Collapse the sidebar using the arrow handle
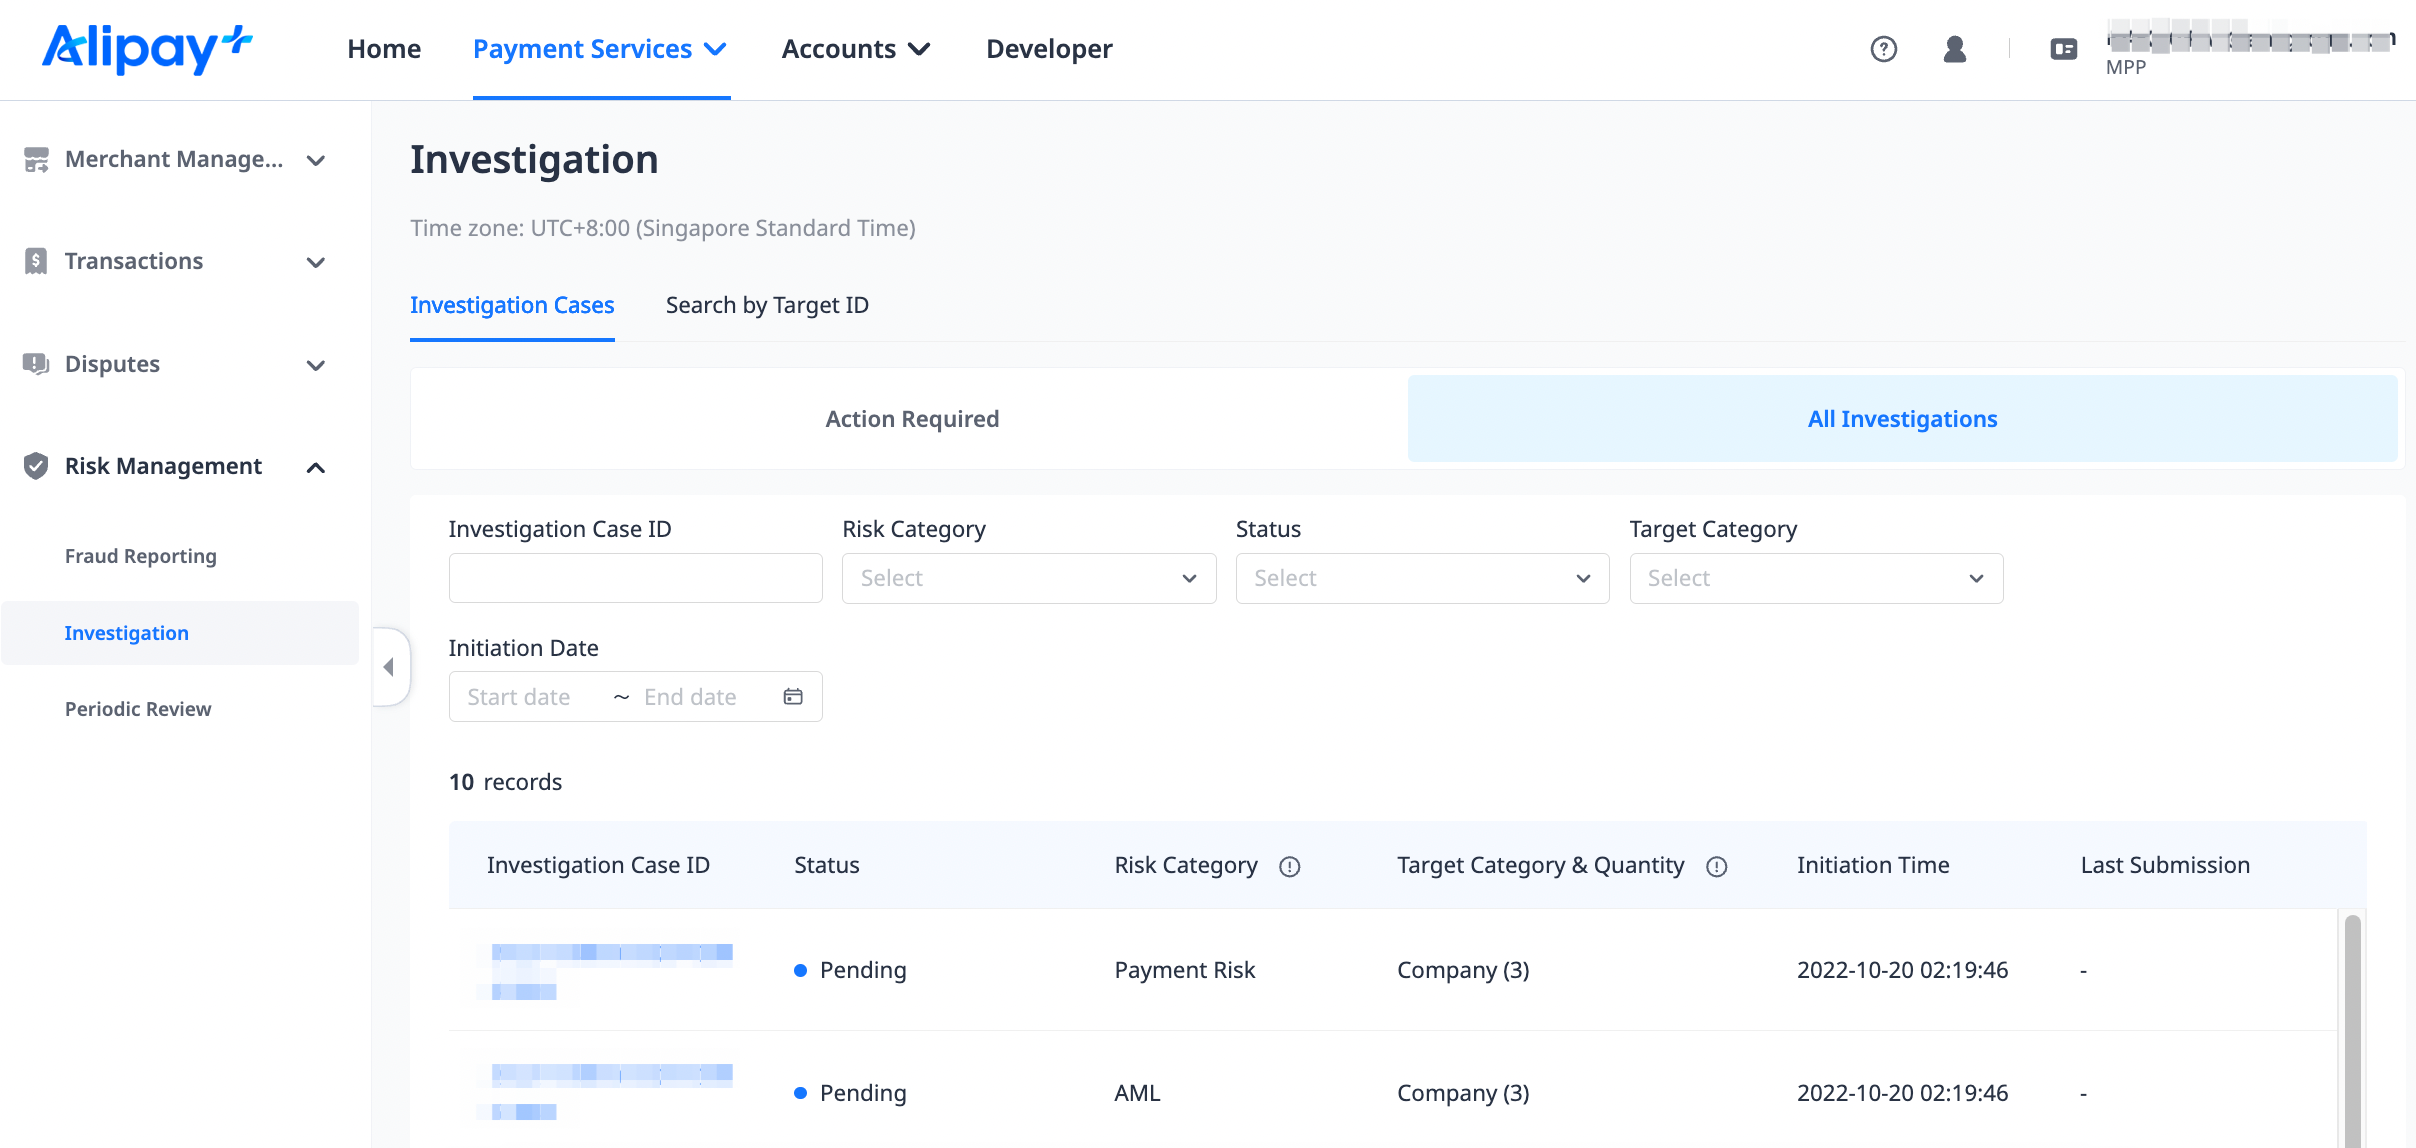The image size is (2416, 1148). click(x=389, y=667)
